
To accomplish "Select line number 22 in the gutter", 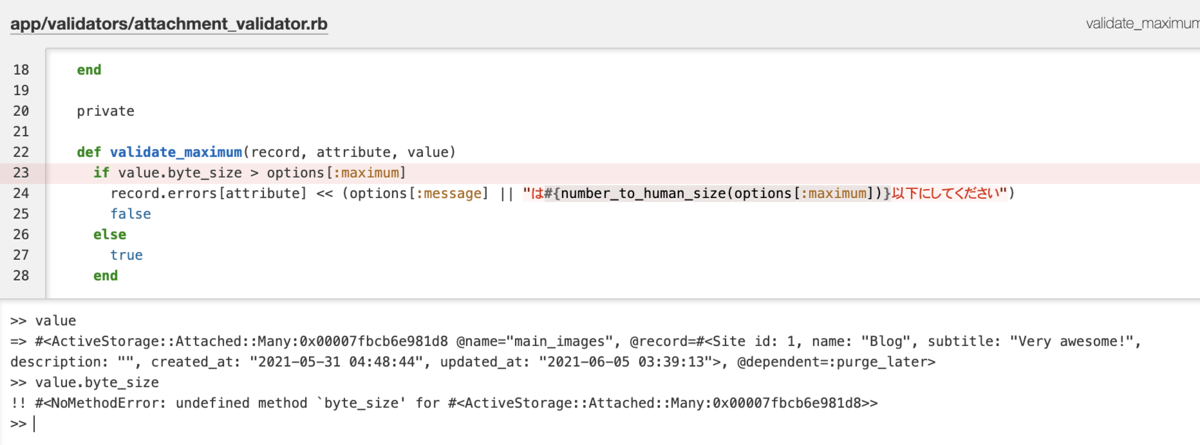I will [22, 152].
